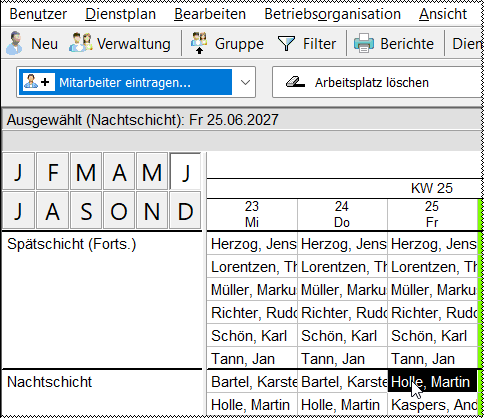
Task: Select the O (October) month button
Action: [x=119, y=210]
